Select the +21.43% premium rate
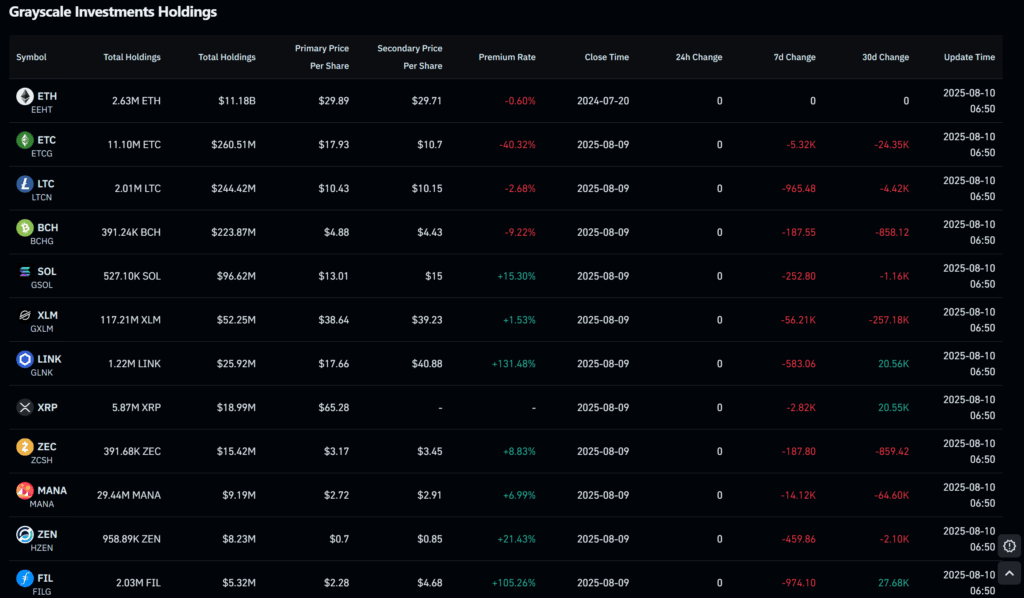The image size is (1024, 598). [516, 539]
